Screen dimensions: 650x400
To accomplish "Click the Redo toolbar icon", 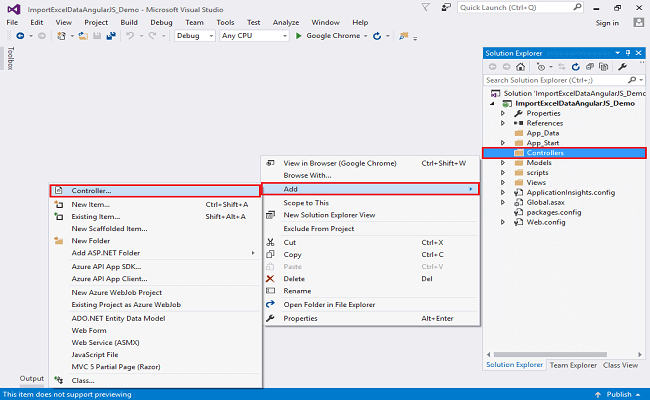I will (153, 36).
